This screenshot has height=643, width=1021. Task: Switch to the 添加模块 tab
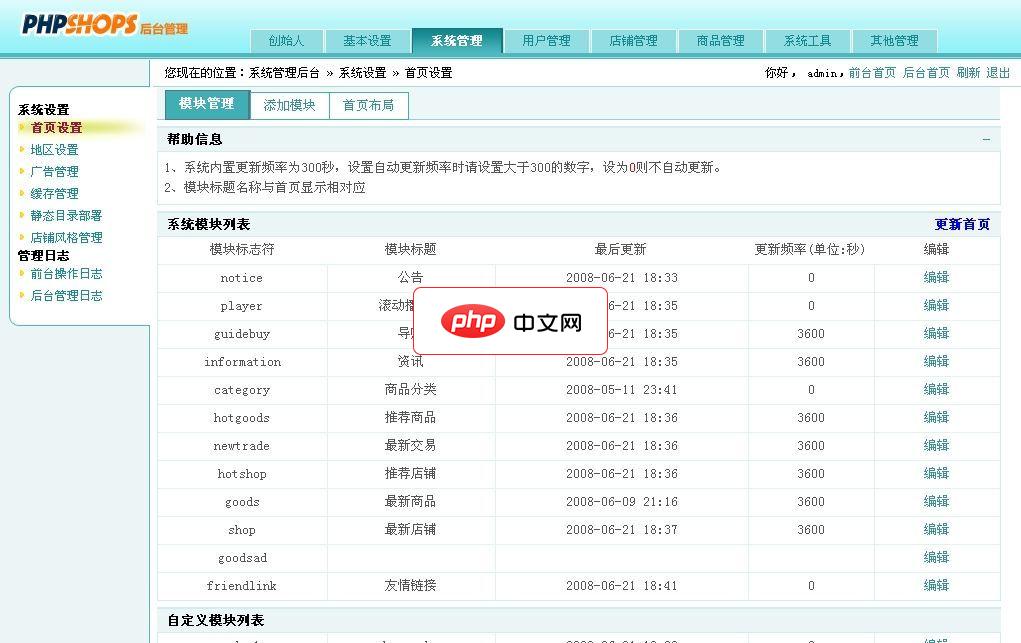pos(289,104)
